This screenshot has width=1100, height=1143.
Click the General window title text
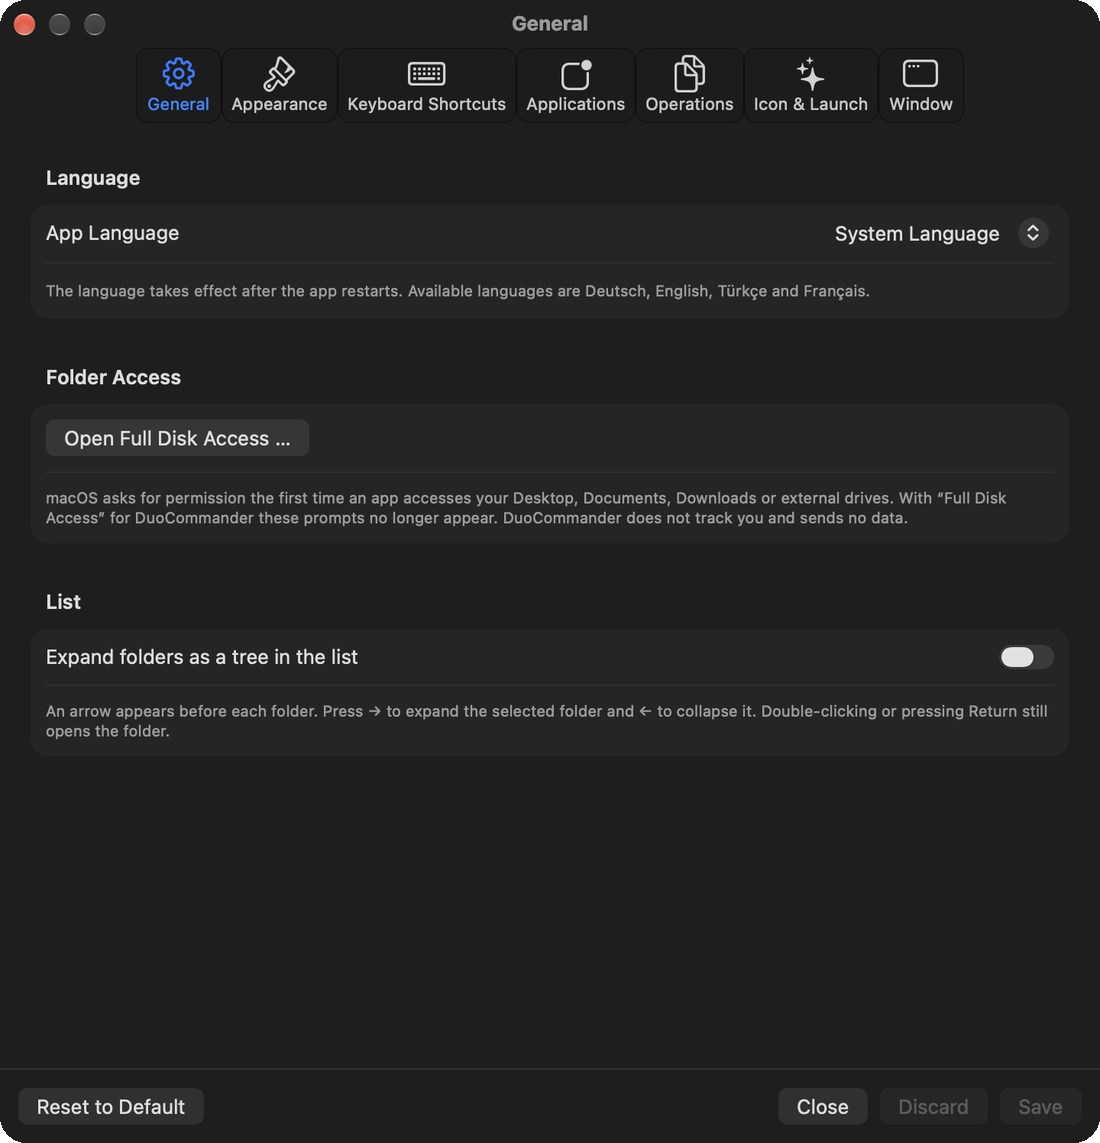click(550, 23)
